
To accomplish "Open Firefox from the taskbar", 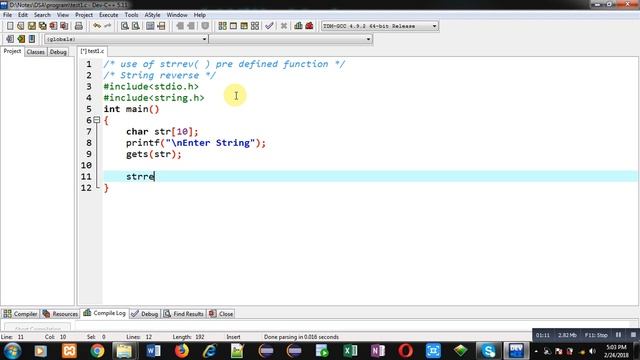I will [182, 351].
